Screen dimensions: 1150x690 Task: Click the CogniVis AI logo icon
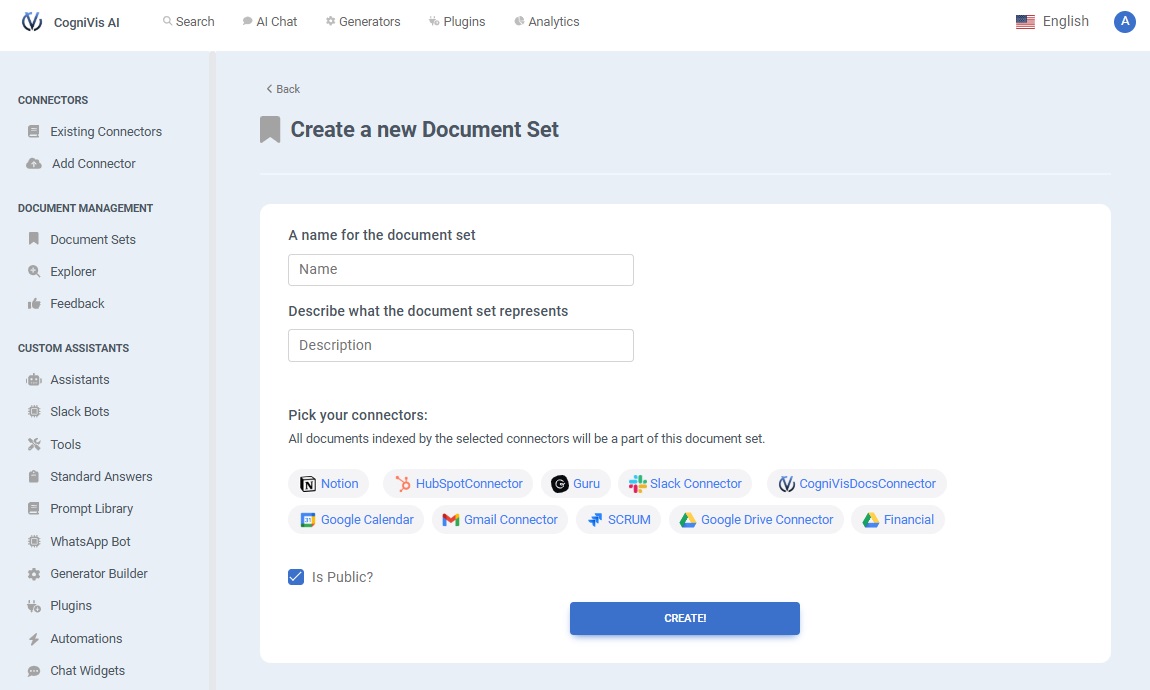32,22
